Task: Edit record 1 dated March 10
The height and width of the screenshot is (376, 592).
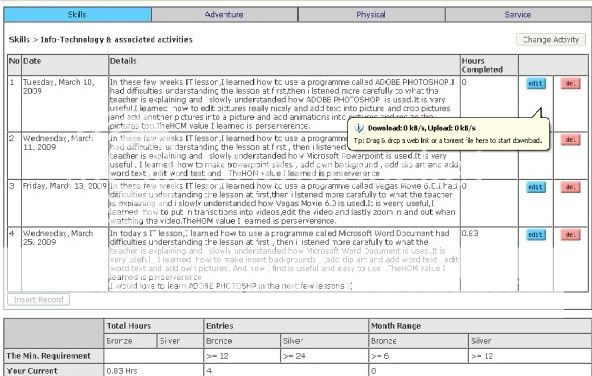Action: click(x=536, y=83)
